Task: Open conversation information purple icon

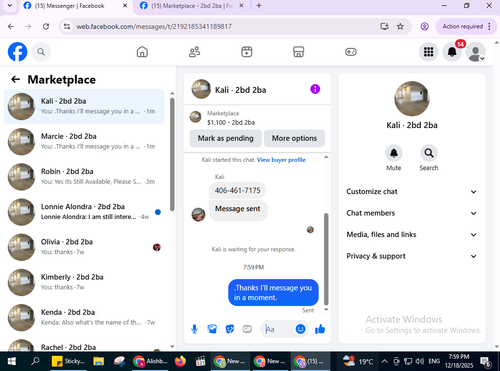Action: [315, 89]
